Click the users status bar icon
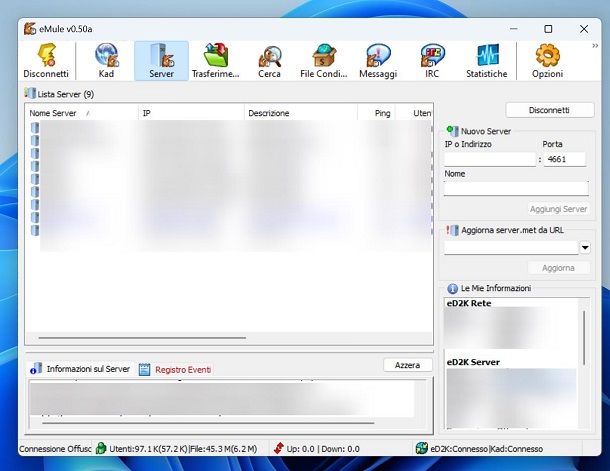Screen dimensions: 610x471 (101, 448)
